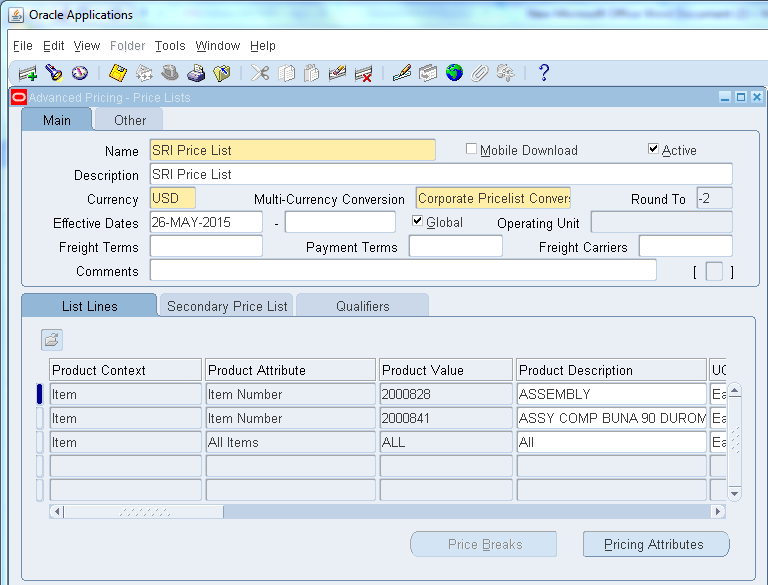This screenshot has height=585, width=768.
Task: Click the Effective Dates start field 26-MAY-2015
Action: pos(206,222)
